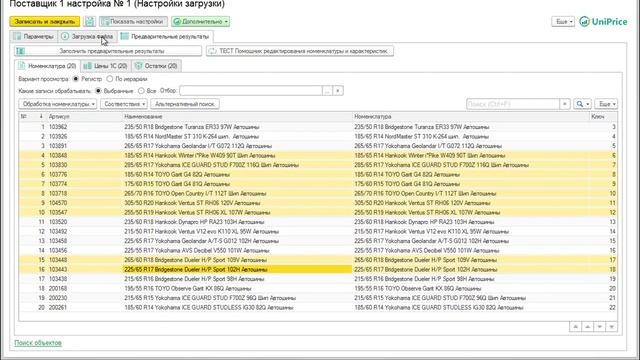Select the Регистр view option
The image size is (640, 360).
pos(76,79)
